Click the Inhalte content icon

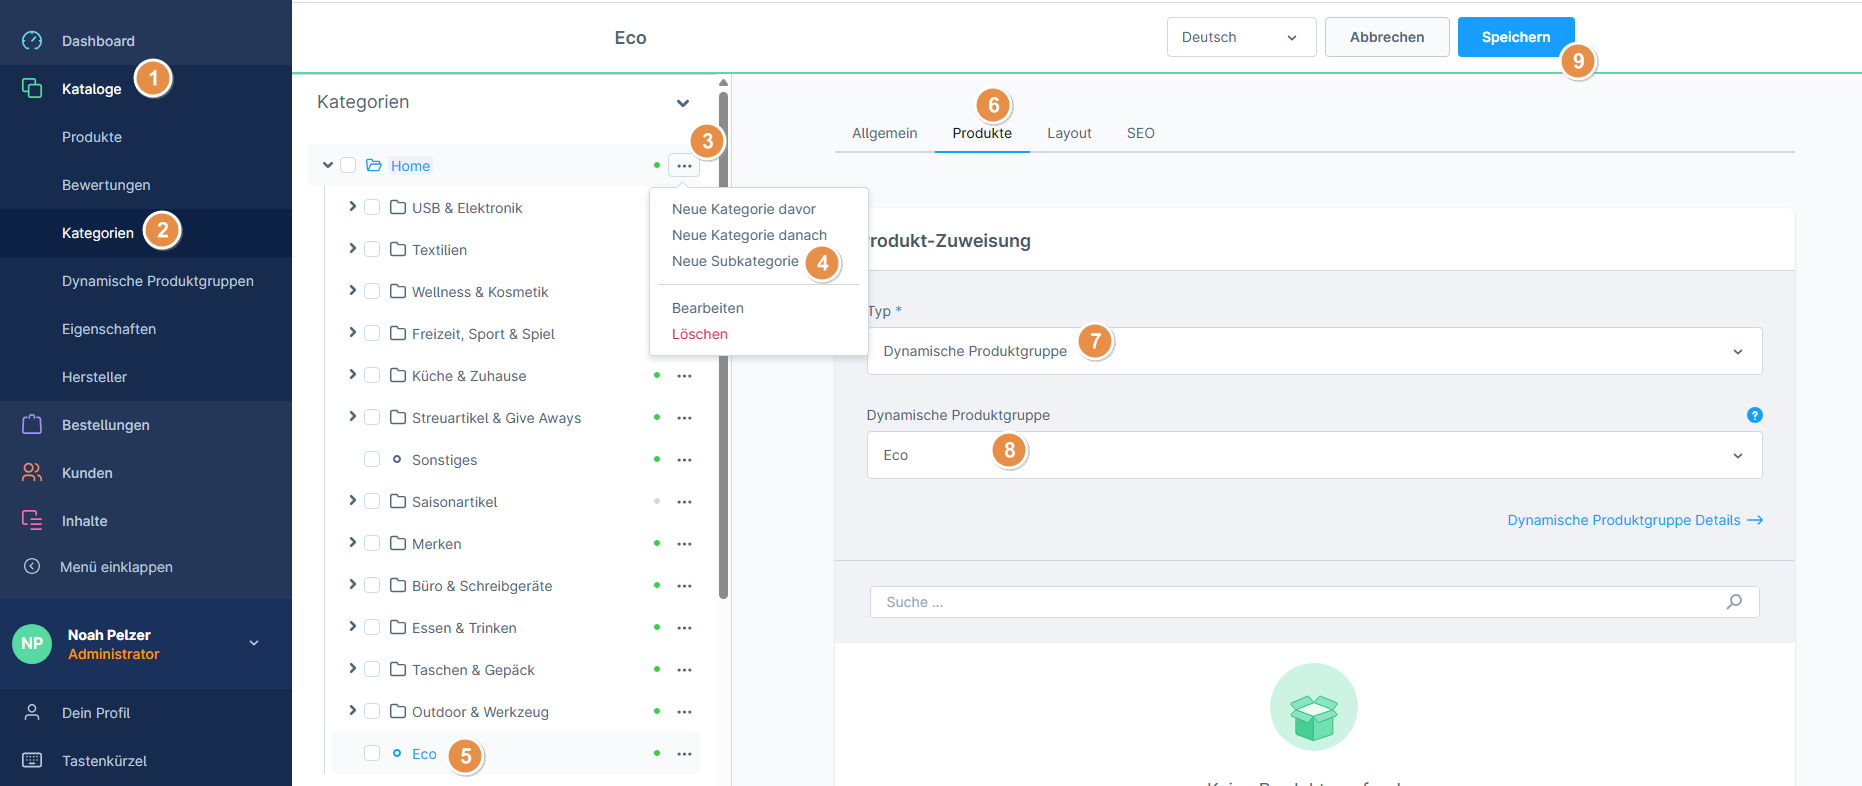click(x=32, y=520)
